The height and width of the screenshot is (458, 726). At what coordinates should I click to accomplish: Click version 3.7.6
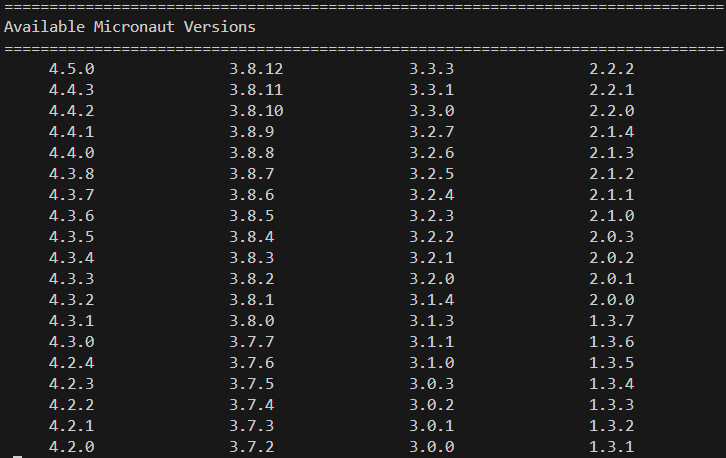[251, 363]
